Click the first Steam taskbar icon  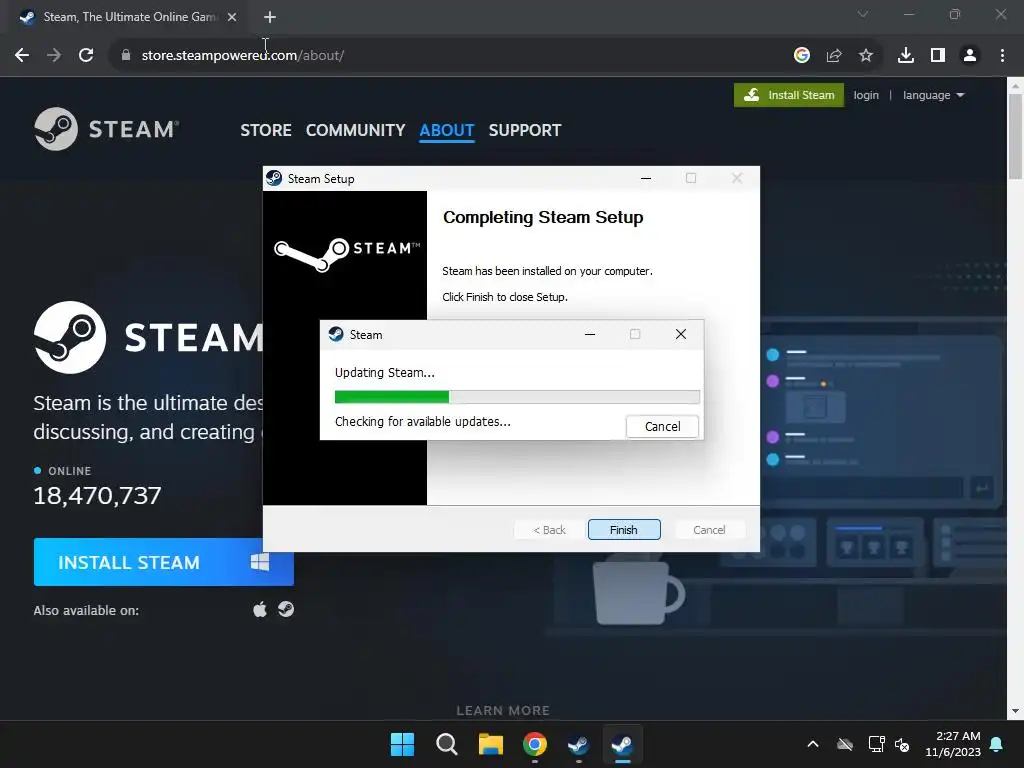[579, 744]
